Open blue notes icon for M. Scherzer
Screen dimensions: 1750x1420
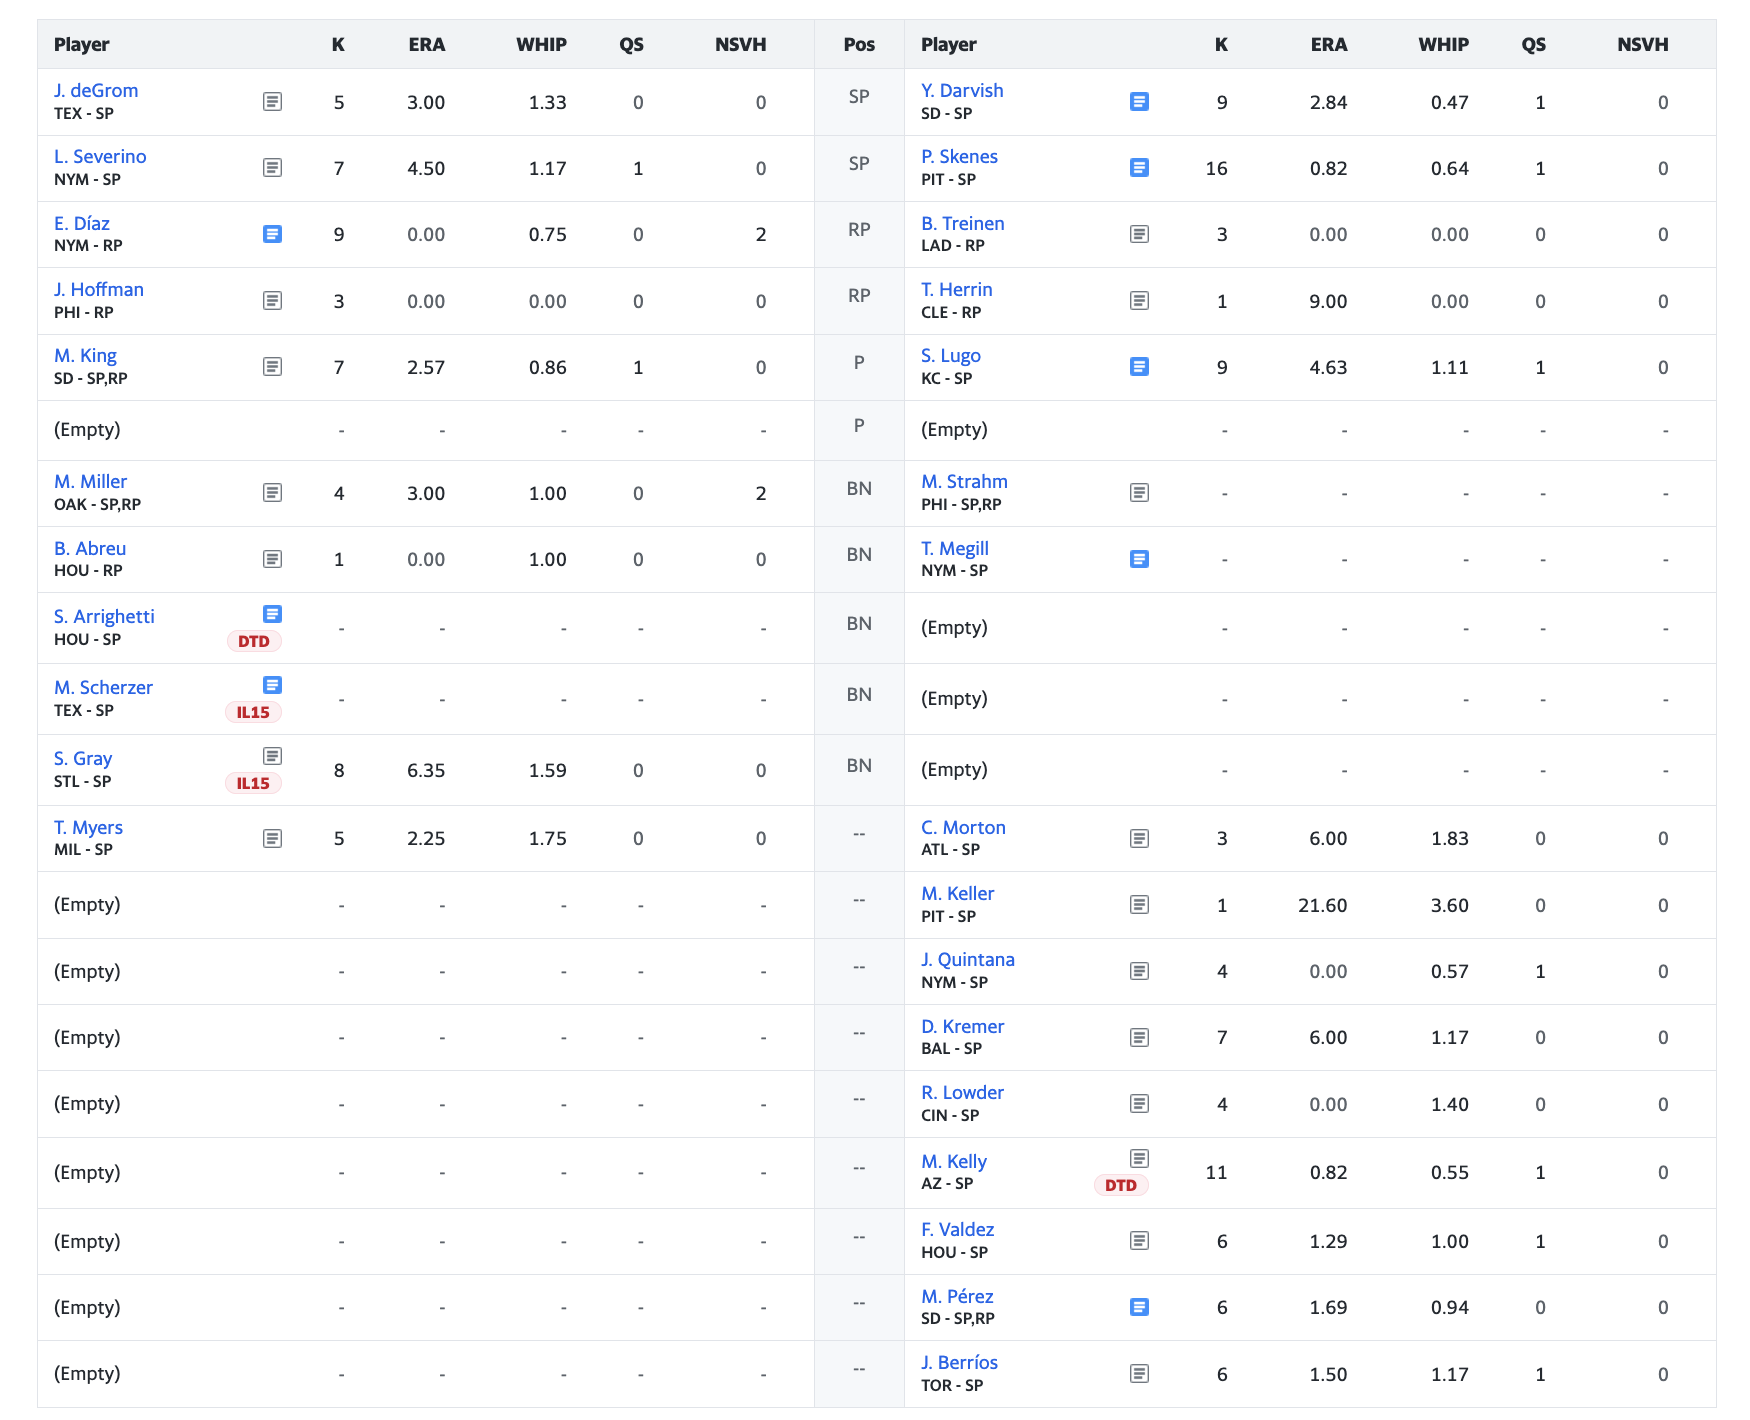point(272,685)
